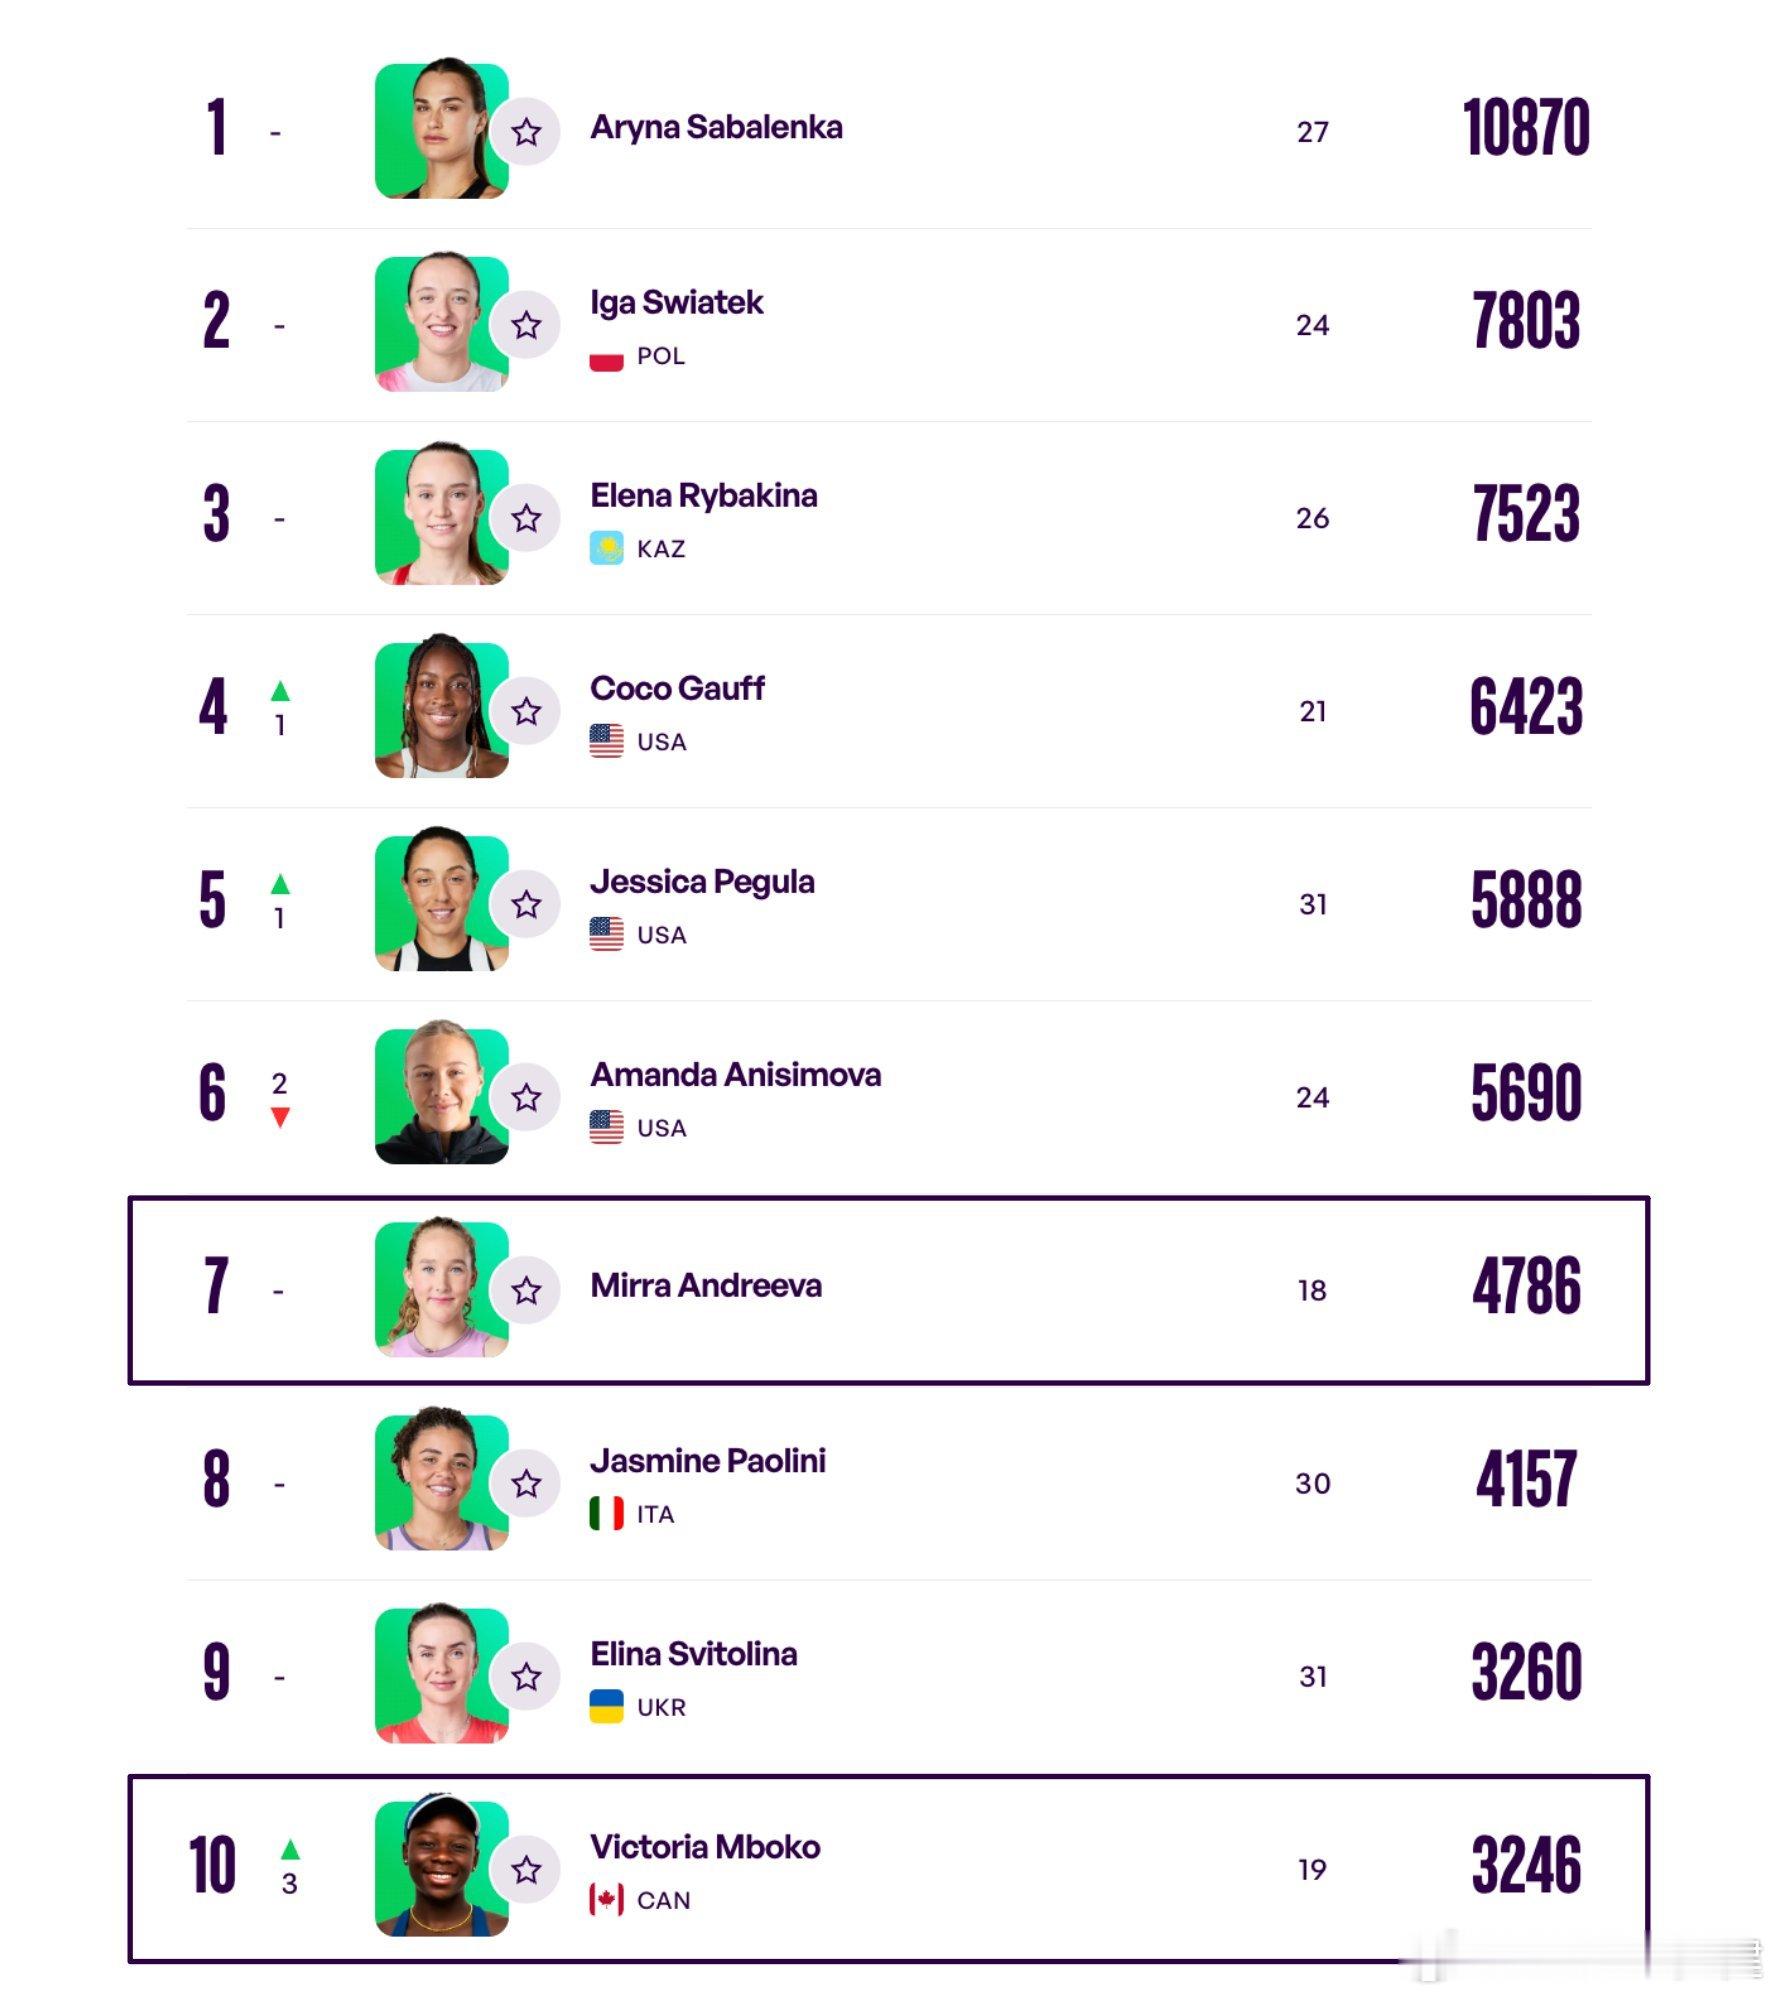Screen dimensions: 1778x2000
Task: Click the USA flag under Jessica Pegula
Action: click(x=606, y=934)
